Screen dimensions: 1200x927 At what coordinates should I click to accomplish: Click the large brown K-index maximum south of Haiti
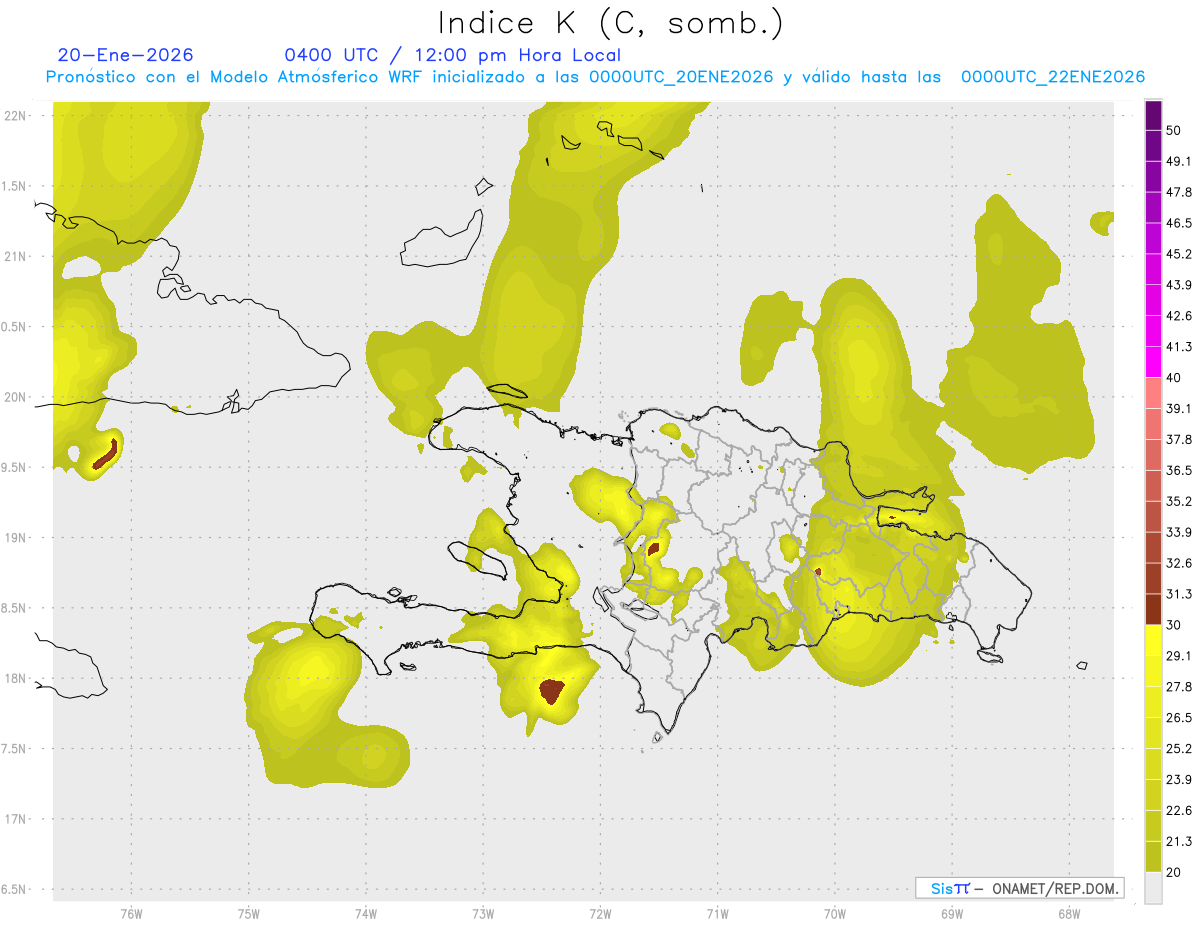point(551,691)
